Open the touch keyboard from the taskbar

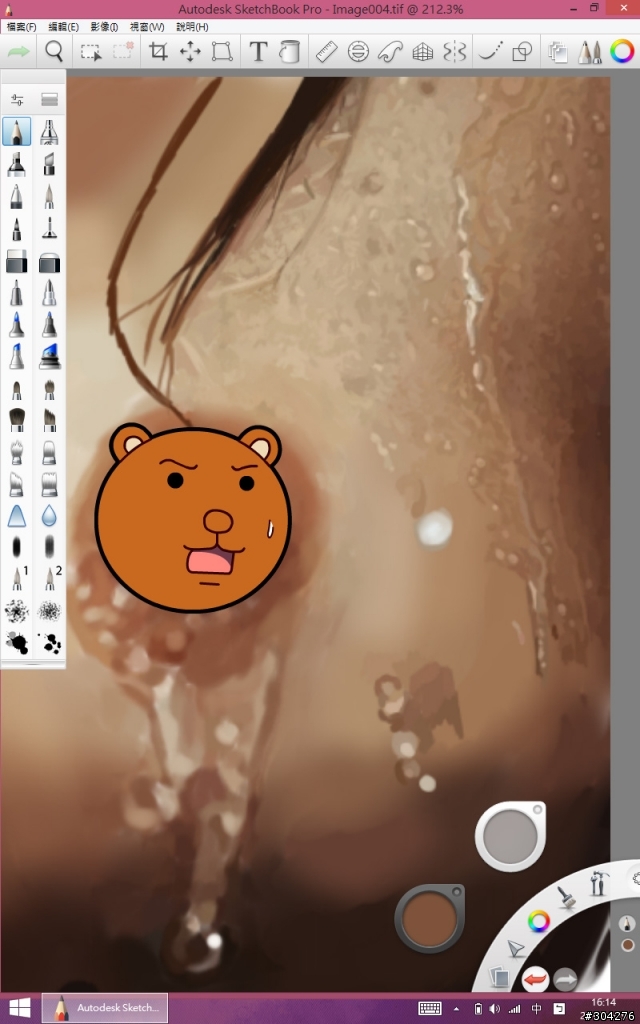(429, 1009)
